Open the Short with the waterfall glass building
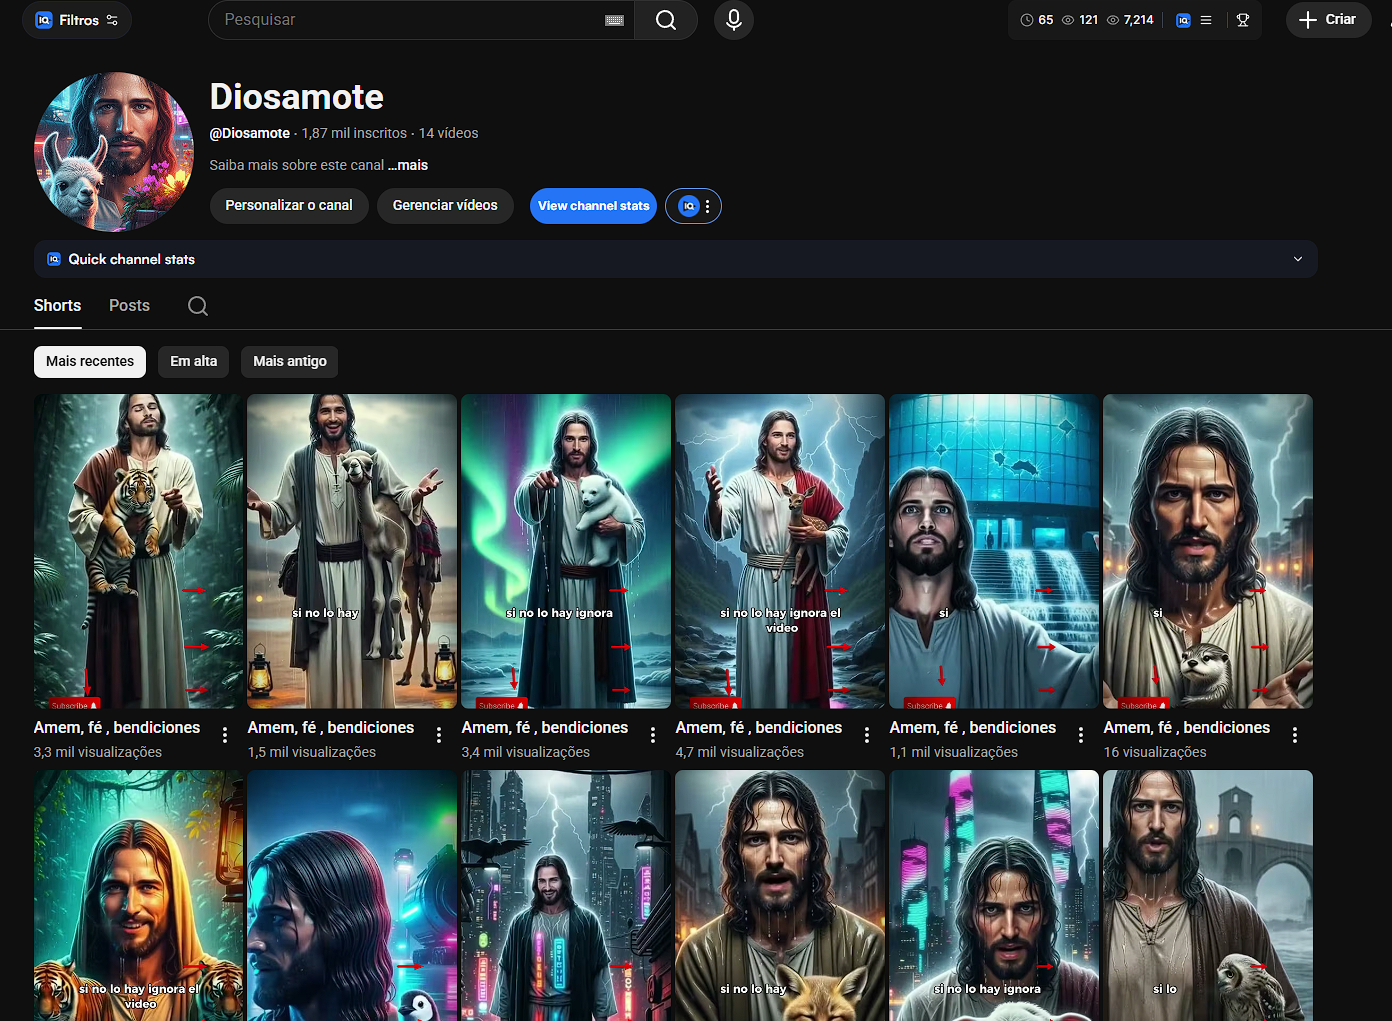Screen dimensions: 1392x1021 tap(994, 551)
